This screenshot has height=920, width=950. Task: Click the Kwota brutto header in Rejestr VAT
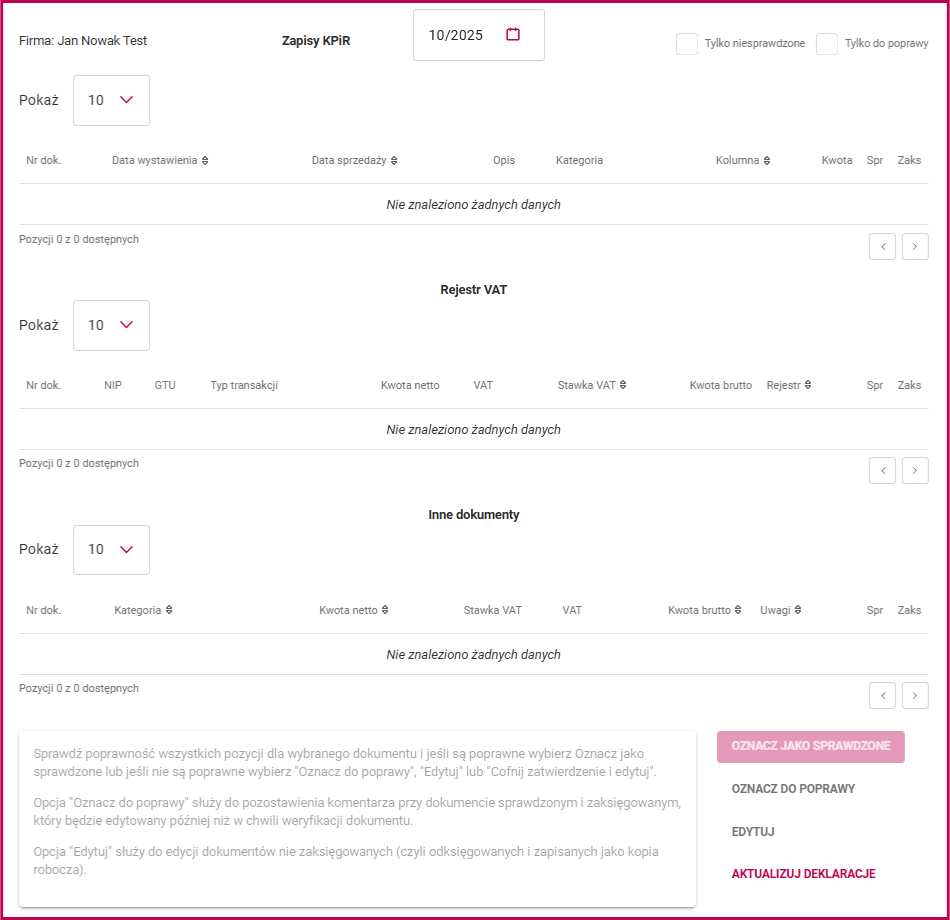pos(720,385)
